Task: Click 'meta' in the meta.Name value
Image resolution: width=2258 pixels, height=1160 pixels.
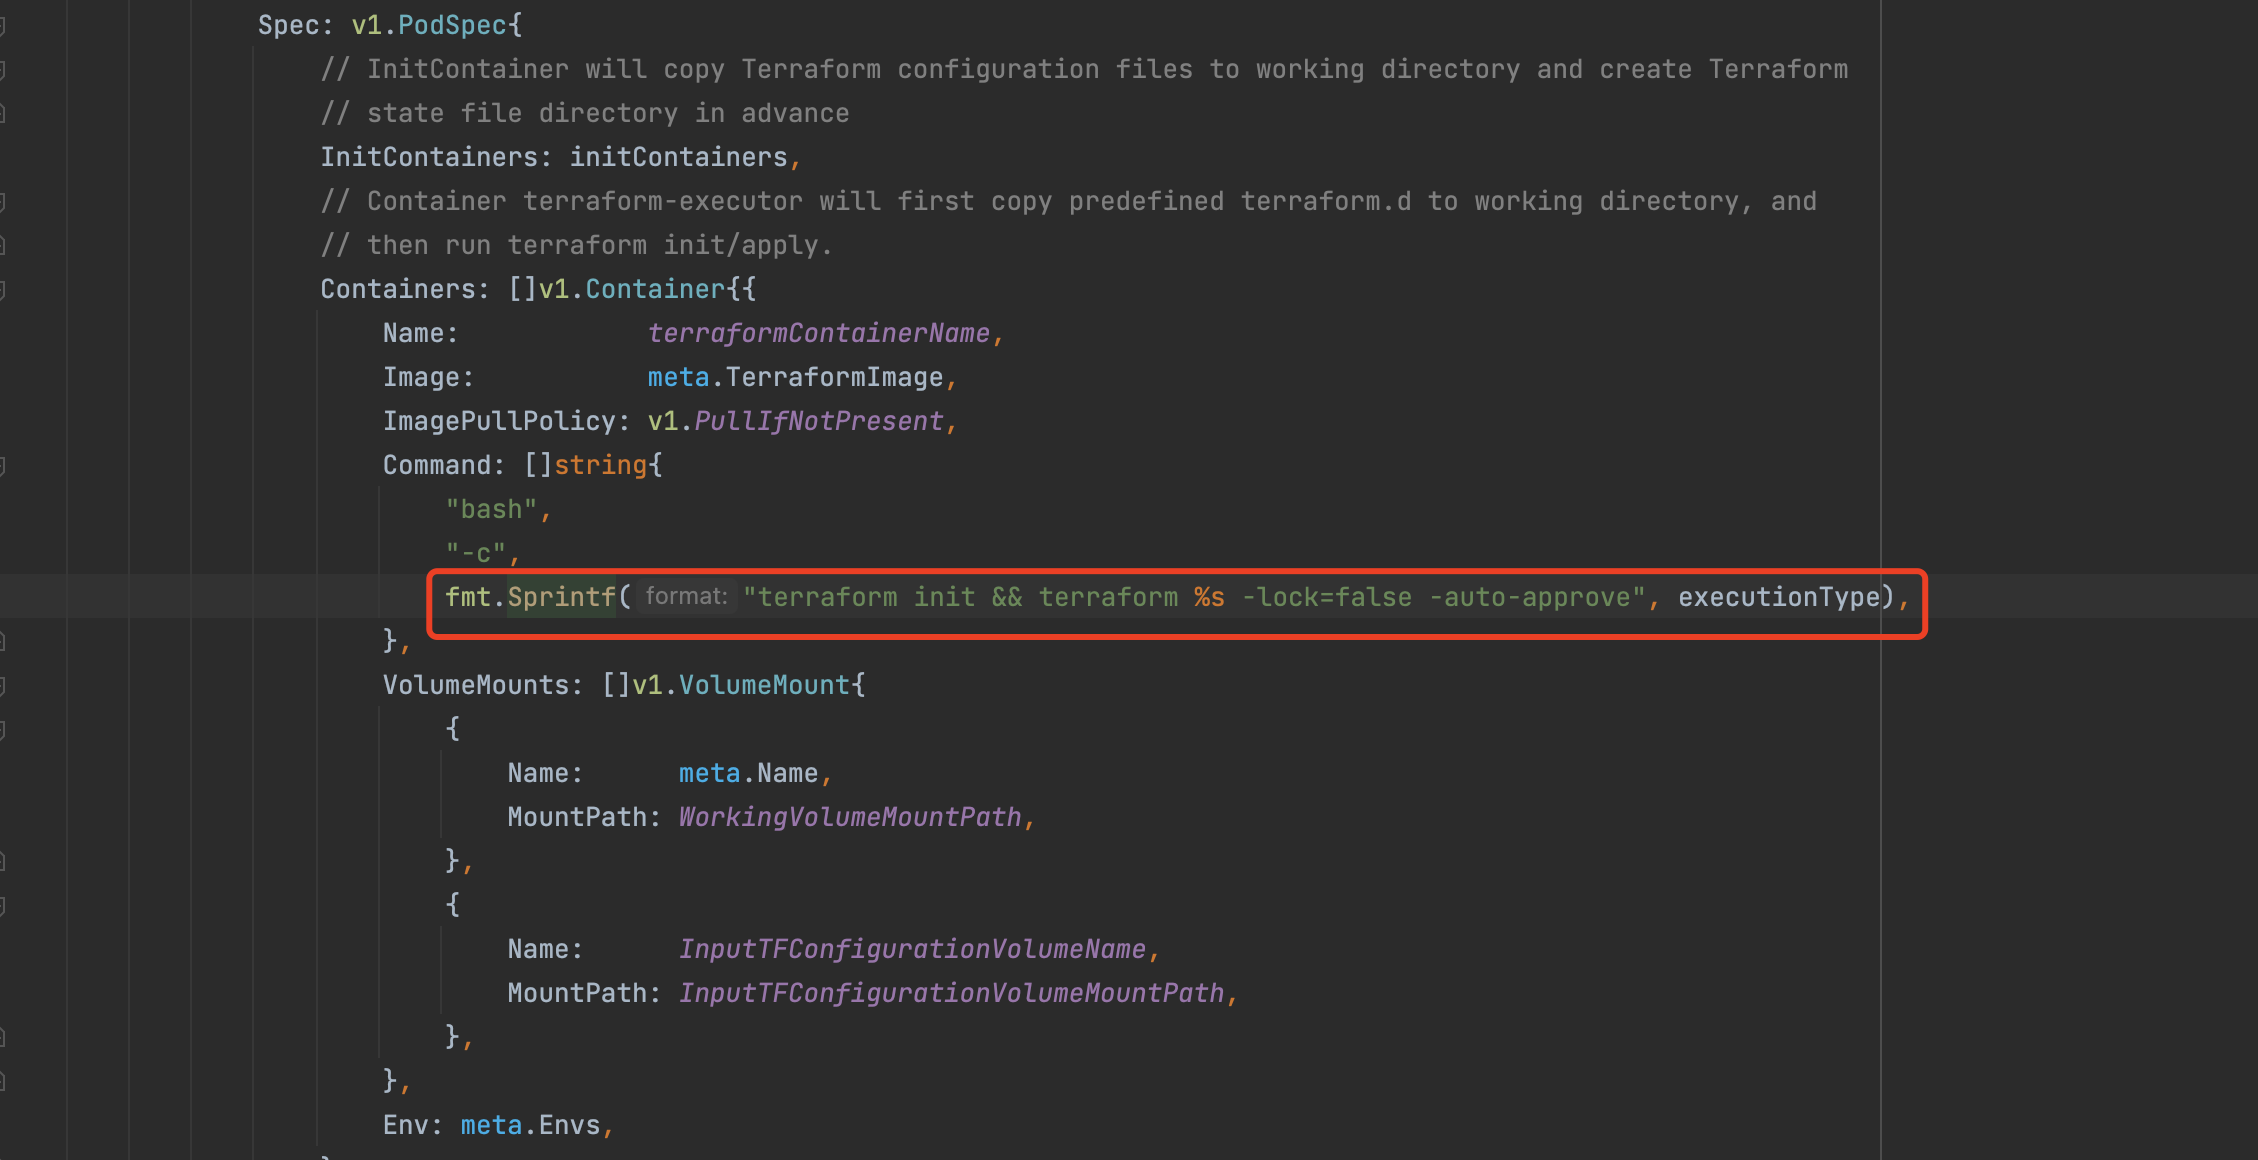Action: (709, 773)
